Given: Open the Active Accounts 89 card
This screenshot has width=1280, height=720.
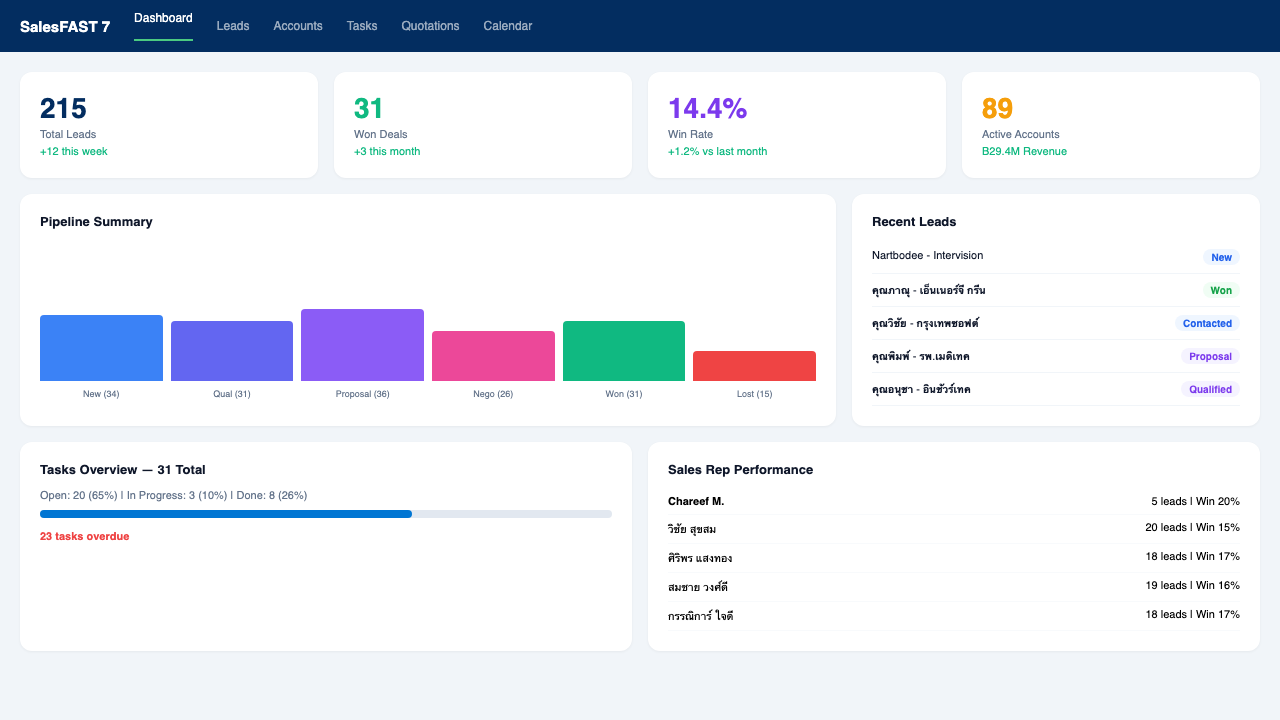Looking at the screenshot, I should (x=1111, y=125).
